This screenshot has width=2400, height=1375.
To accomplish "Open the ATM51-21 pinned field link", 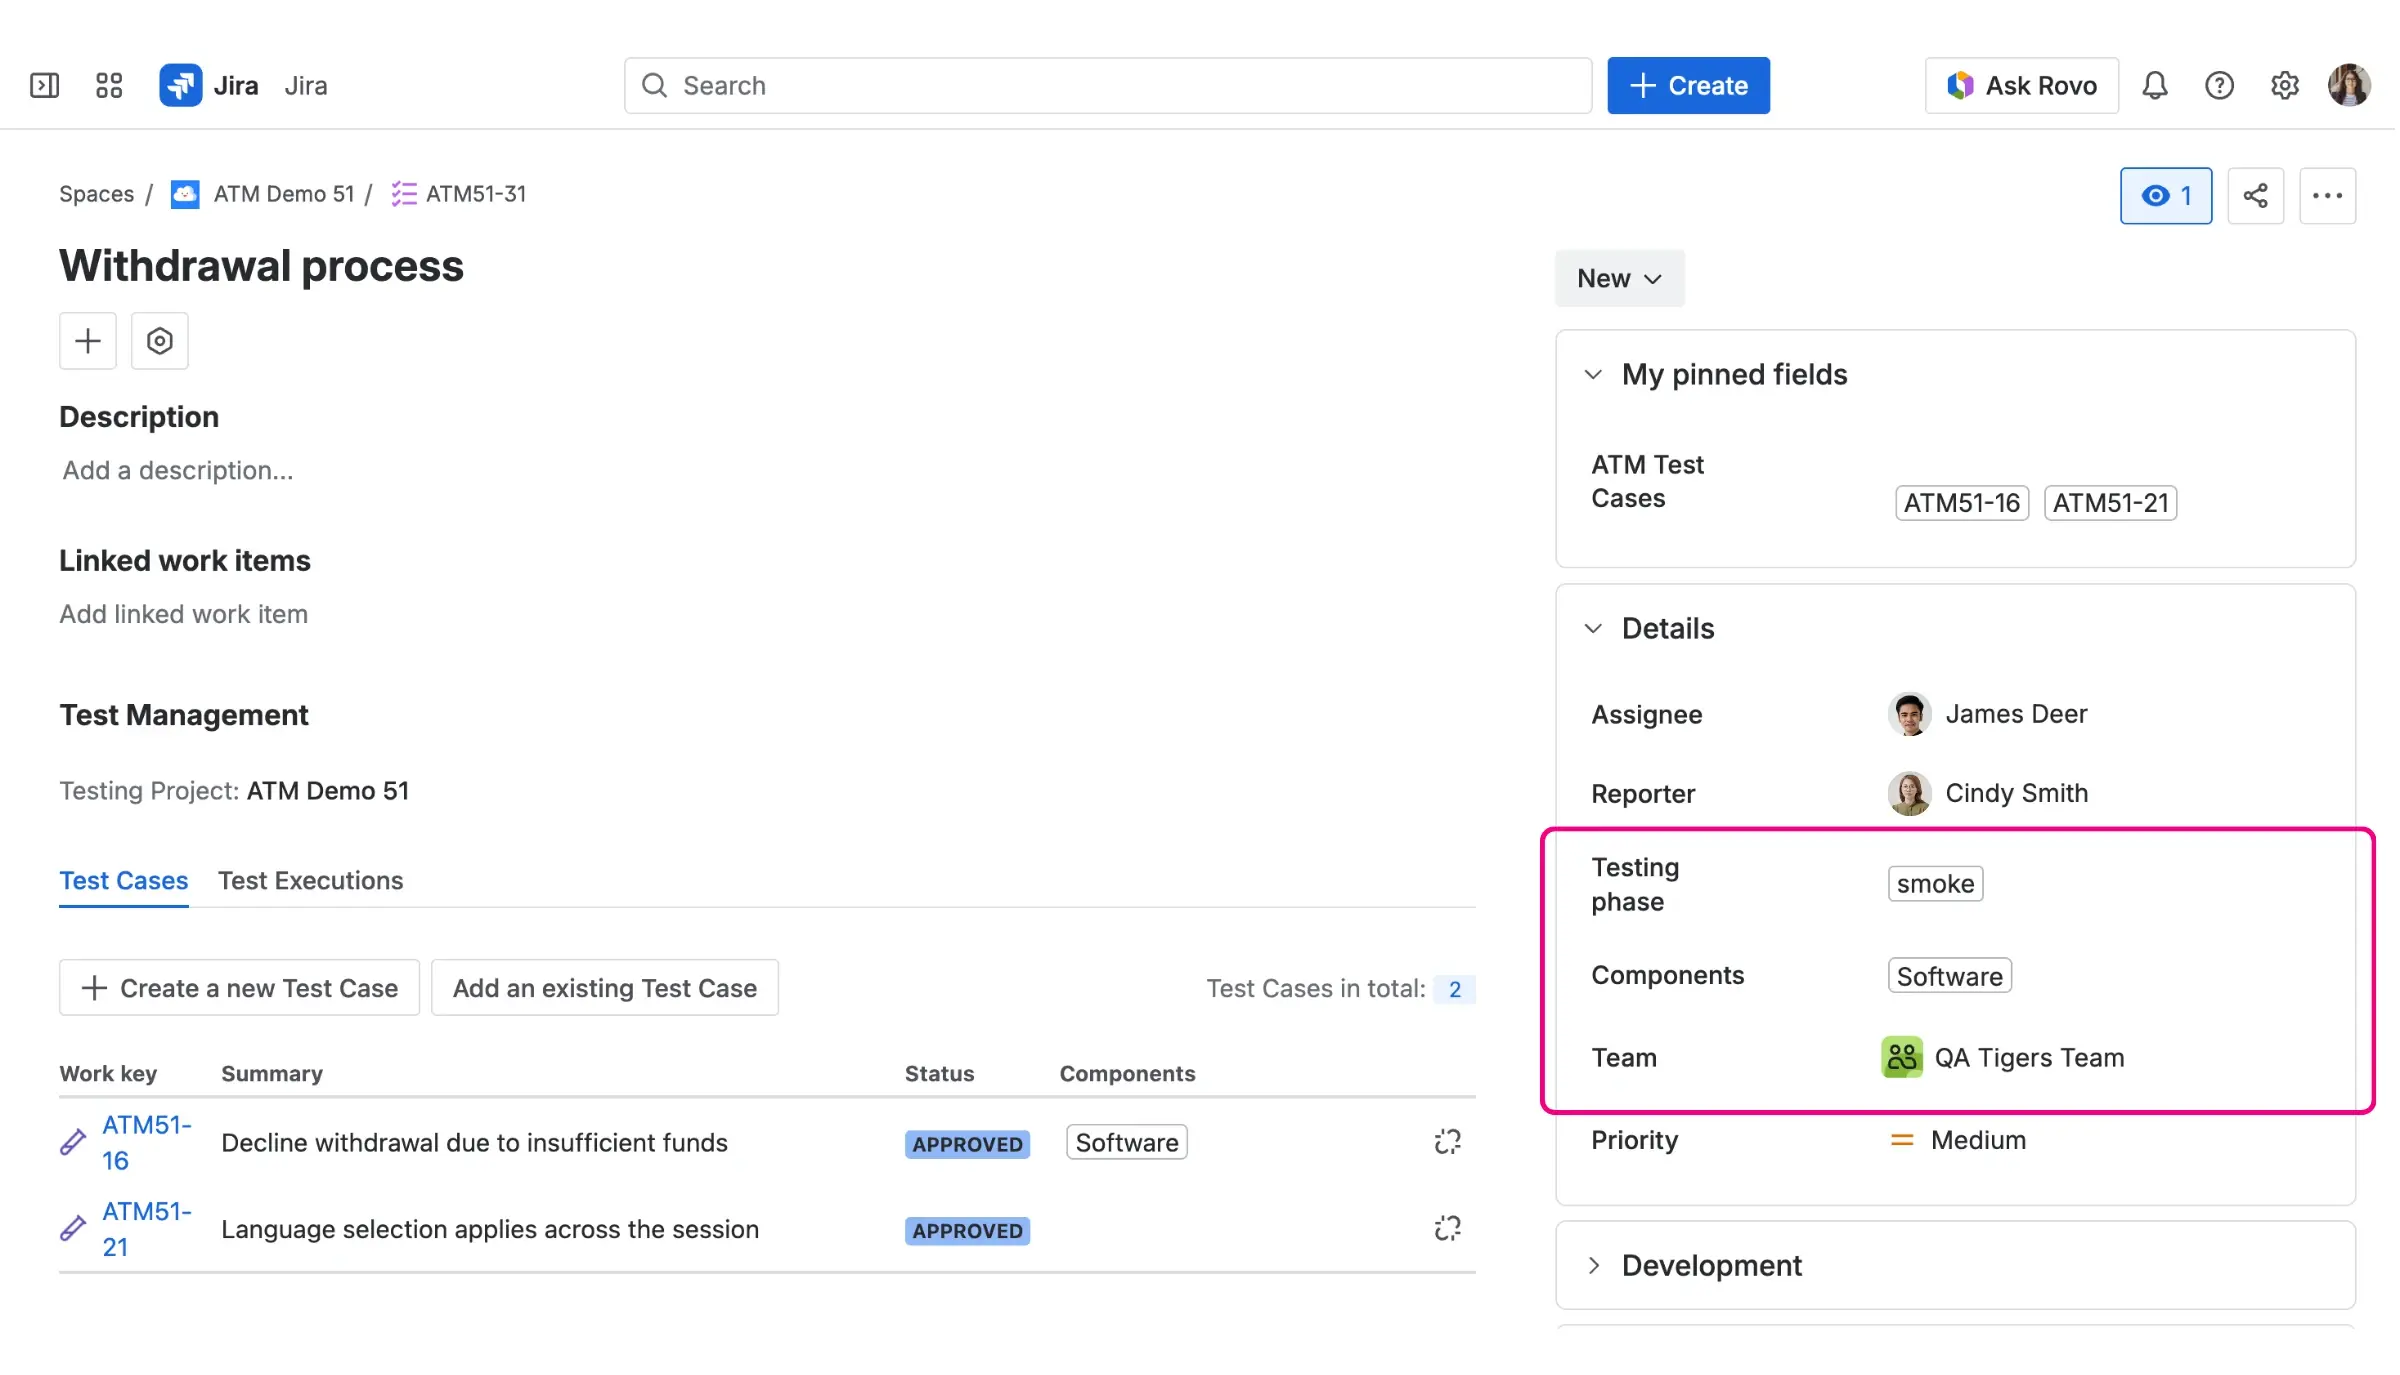I will point(2110,503).
